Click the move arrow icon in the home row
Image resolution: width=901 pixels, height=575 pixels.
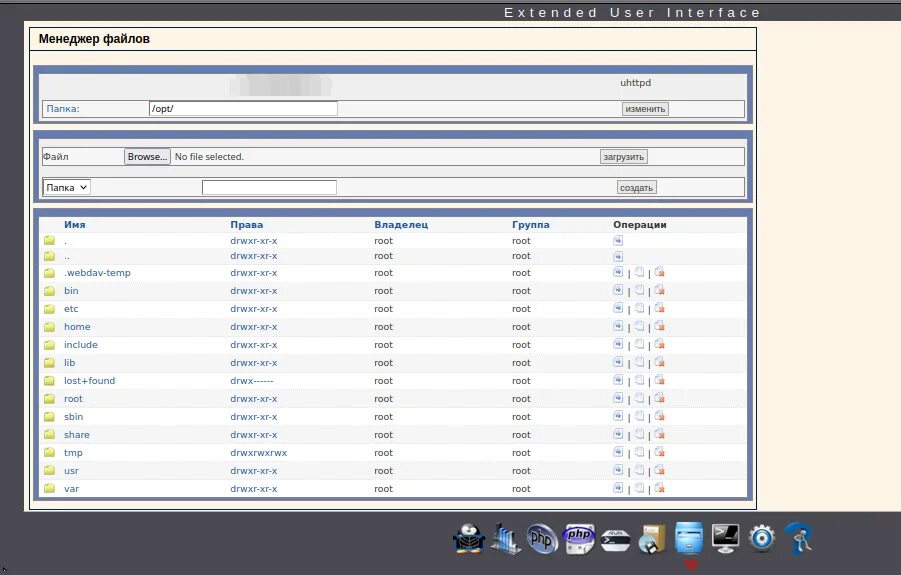(618, 326)
